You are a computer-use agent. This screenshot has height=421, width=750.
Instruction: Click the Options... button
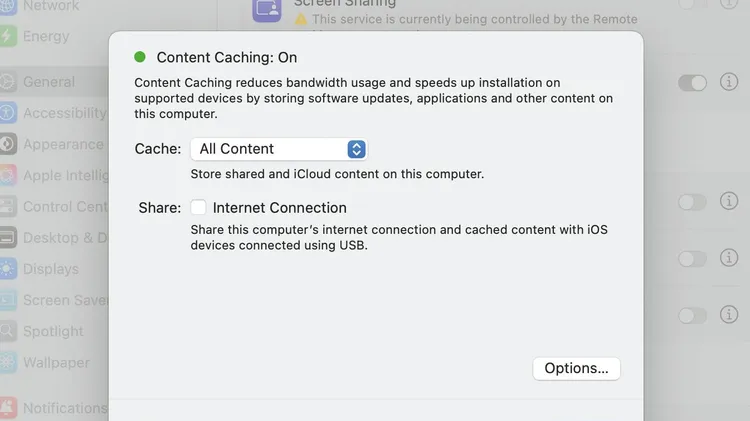576,368
